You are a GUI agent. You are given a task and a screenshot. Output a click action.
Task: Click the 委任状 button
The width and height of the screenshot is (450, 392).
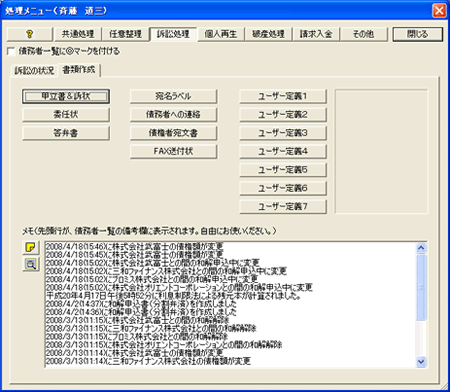click(66, 115)
